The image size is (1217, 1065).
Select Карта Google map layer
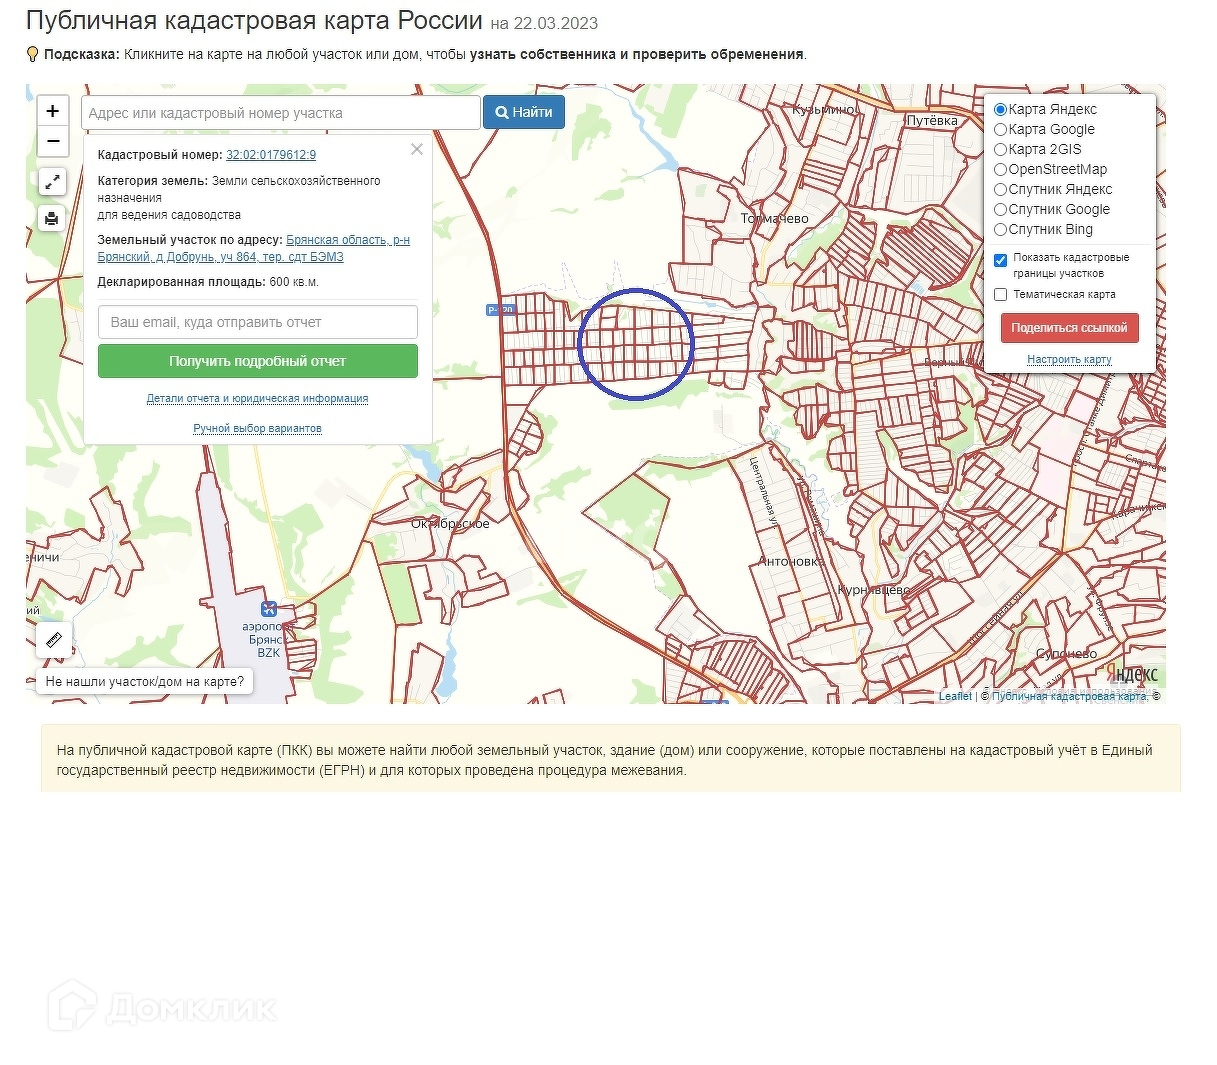(1001, 130)
